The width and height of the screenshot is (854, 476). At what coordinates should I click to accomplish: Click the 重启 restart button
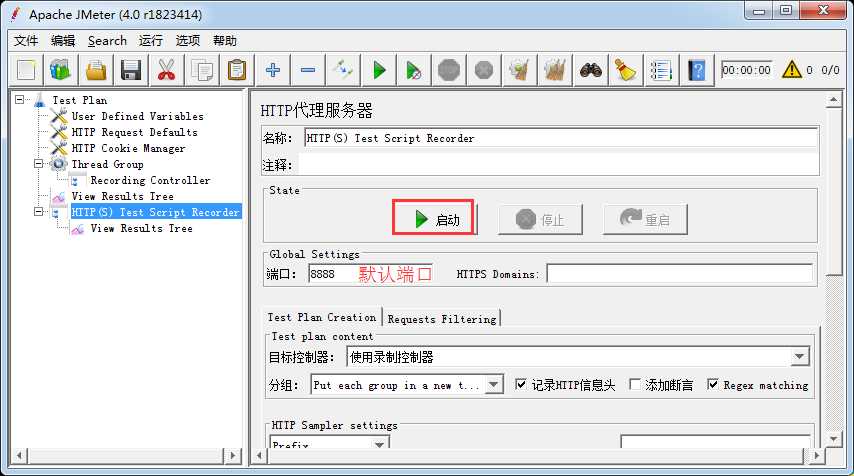(x=645, y=219)
